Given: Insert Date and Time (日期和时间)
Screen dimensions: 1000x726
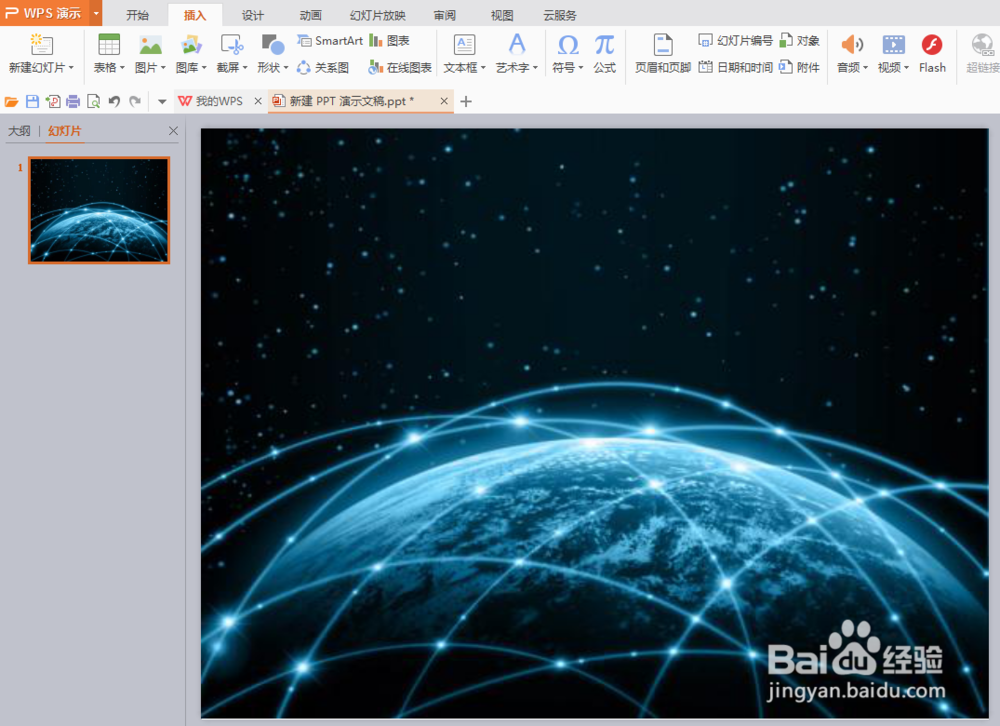Looking at the screenshot, I should tap(735, 67).
